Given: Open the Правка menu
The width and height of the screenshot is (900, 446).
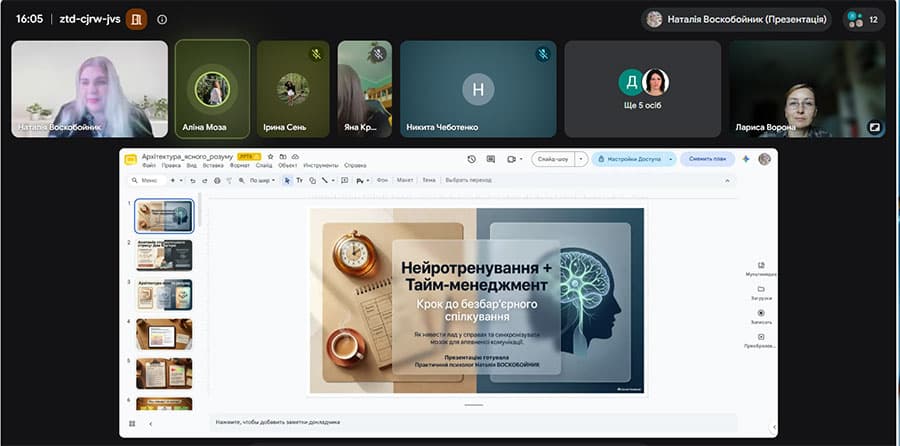Looking at the screenshot, I should [171, 165].
